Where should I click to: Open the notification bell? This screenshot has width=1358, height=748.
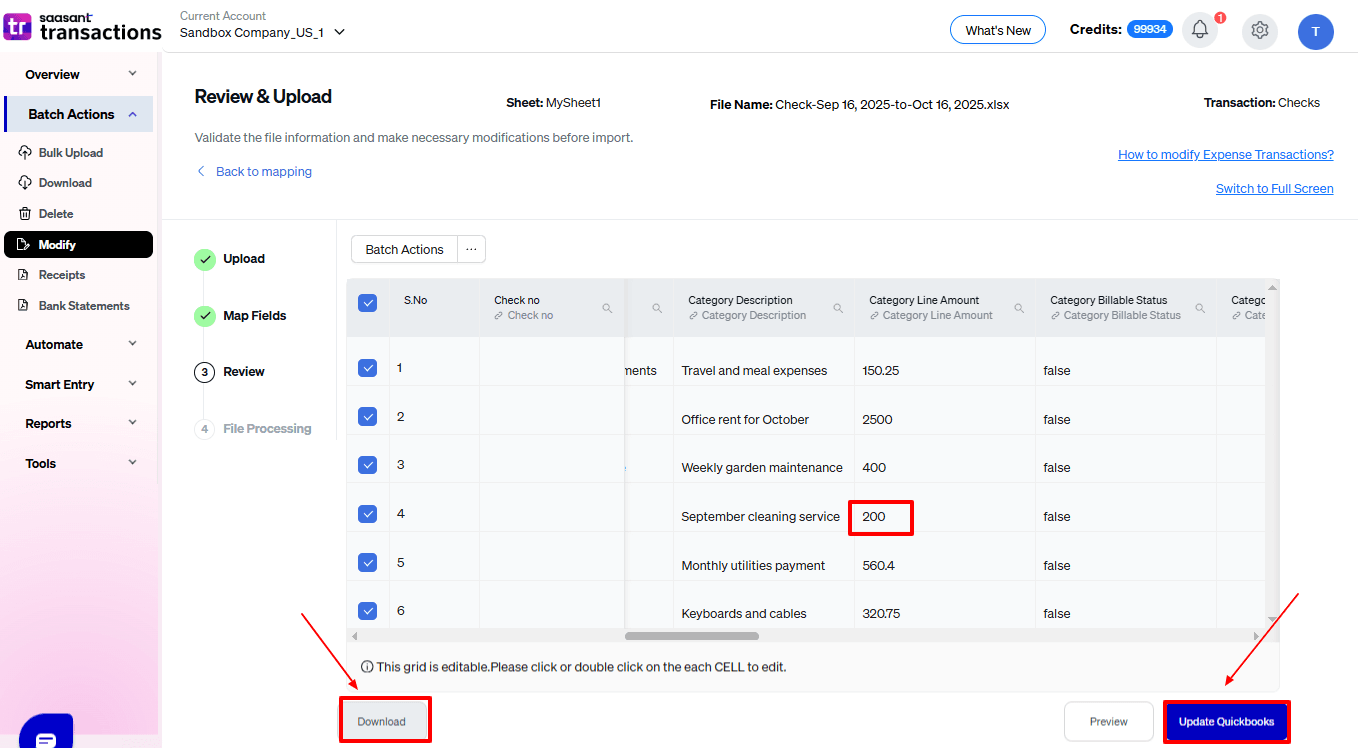click(1199, 30)
